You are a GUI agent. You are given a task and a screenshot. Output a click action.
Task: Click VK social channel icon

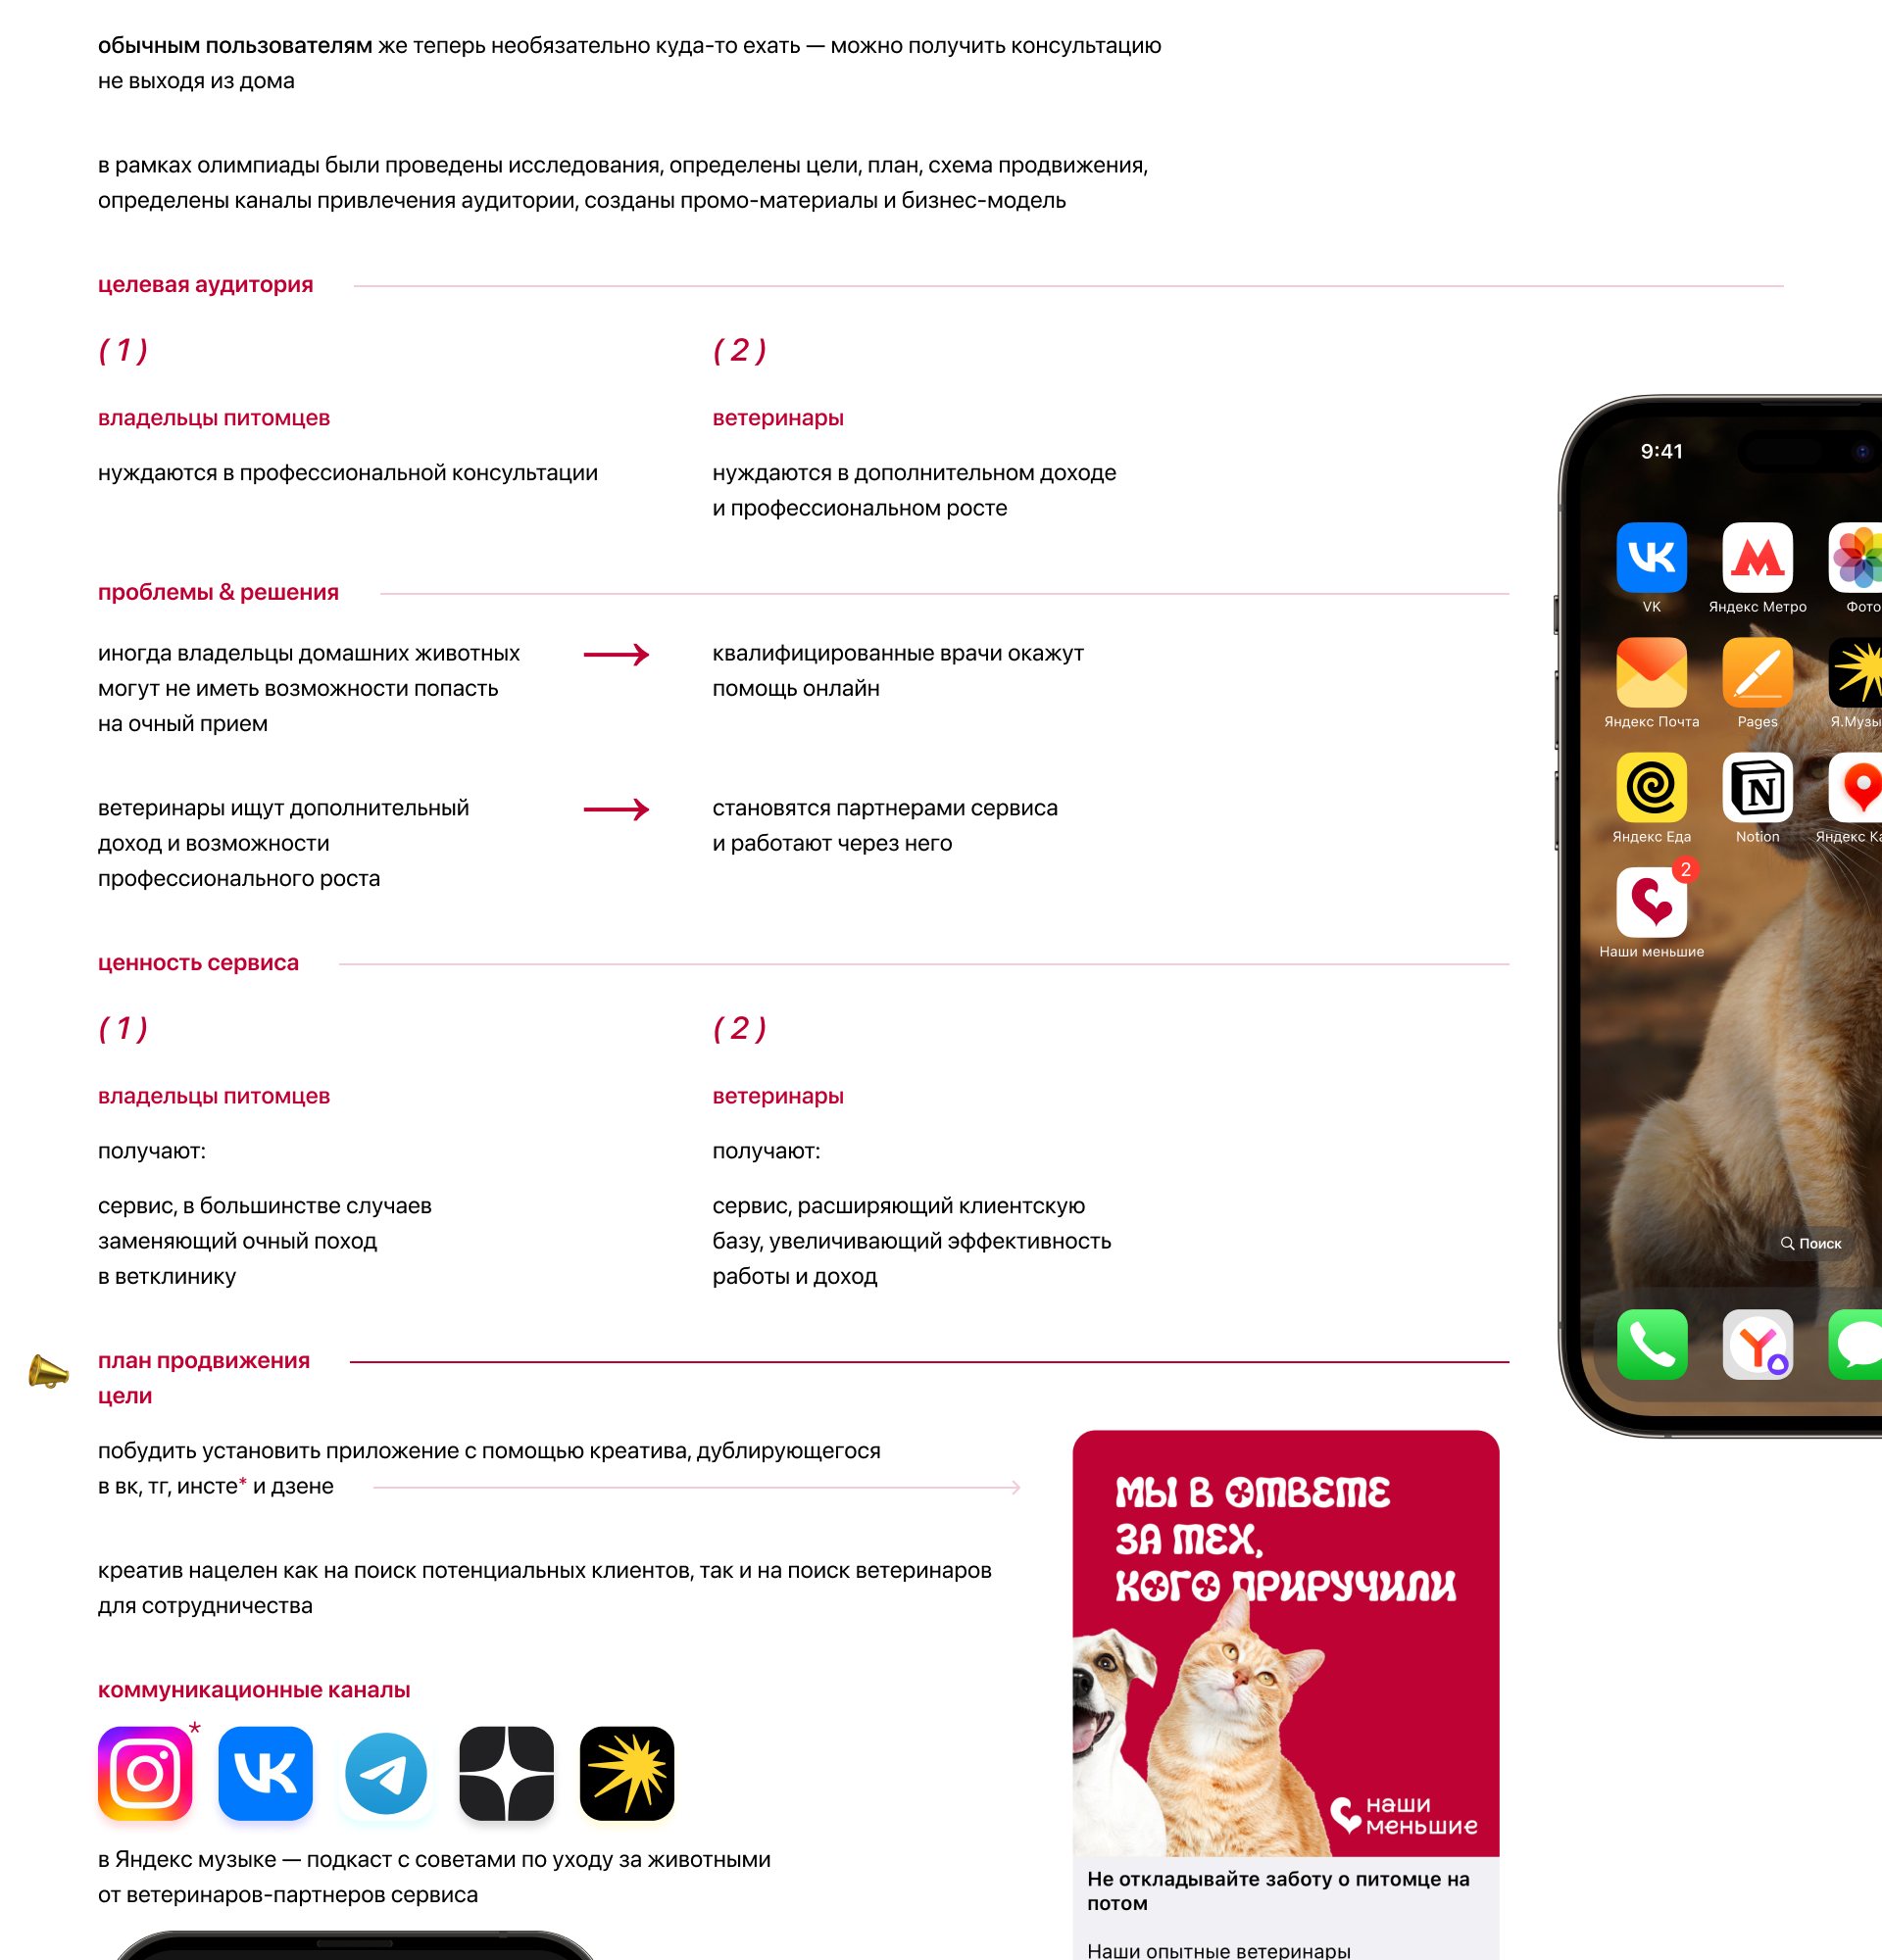click(263, 1773)
